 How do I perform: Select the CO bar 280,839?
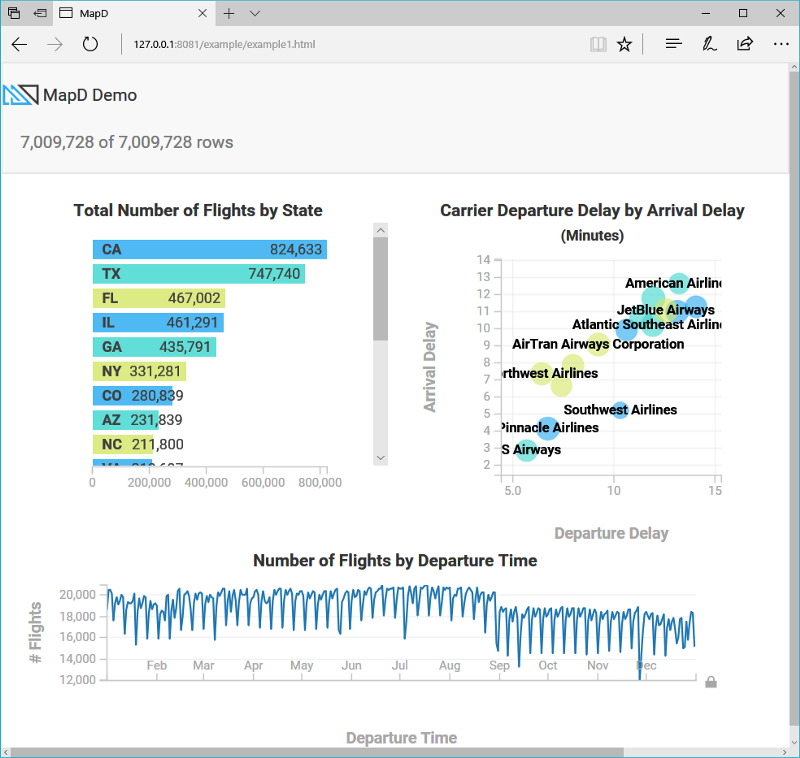pos(133,396)
